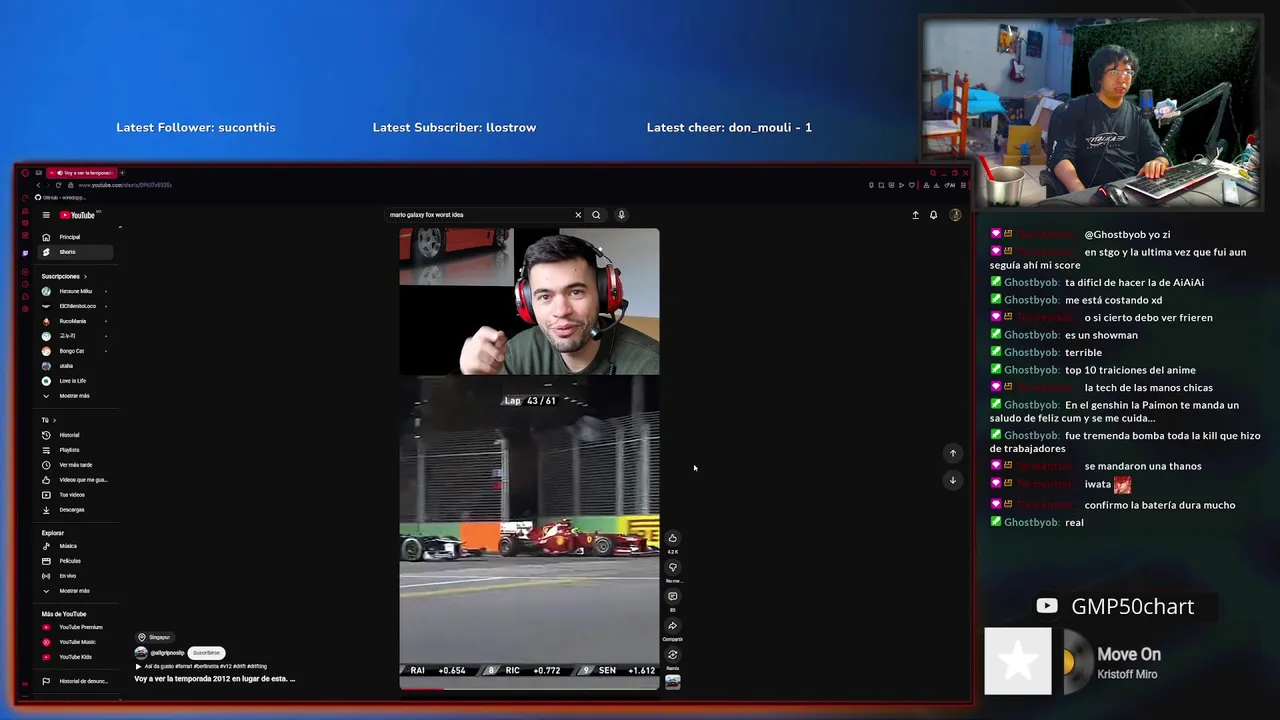This screenshot has height=720, width=1280.
Task: Open the Create upload icon
Action: (x=915, y=215)
